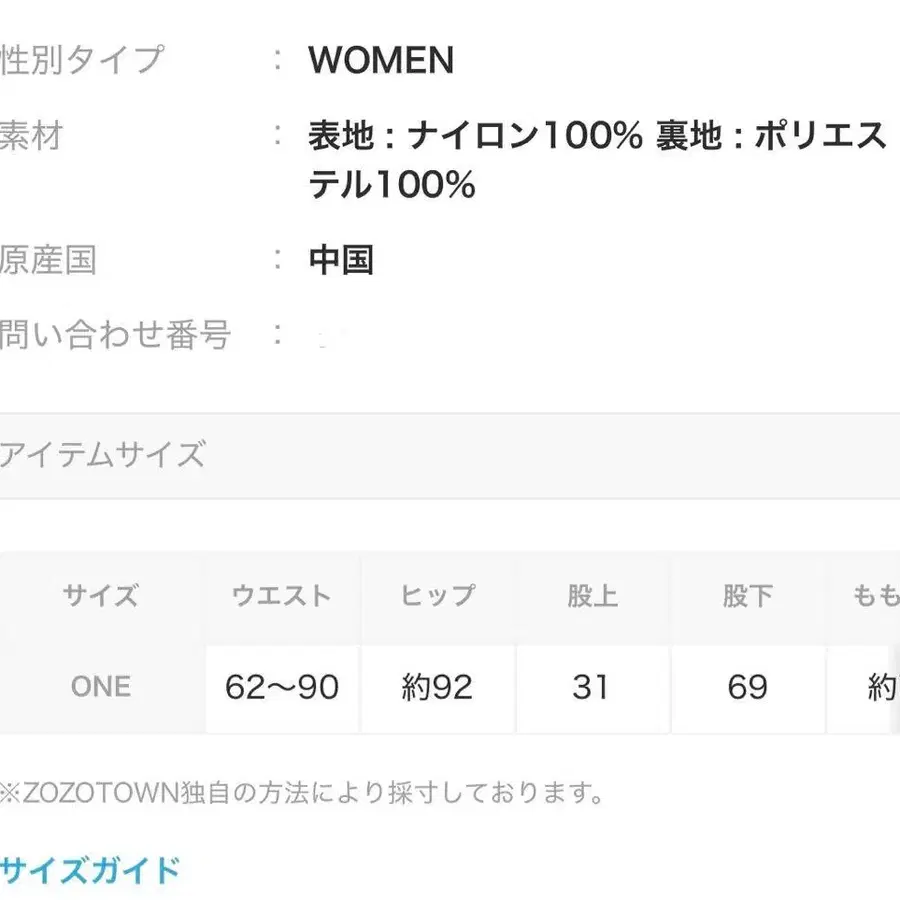The width and height of the screenshot is (900, 900).
Task: Click the WOMEN gender type value
Action: (x=380, y=60)
